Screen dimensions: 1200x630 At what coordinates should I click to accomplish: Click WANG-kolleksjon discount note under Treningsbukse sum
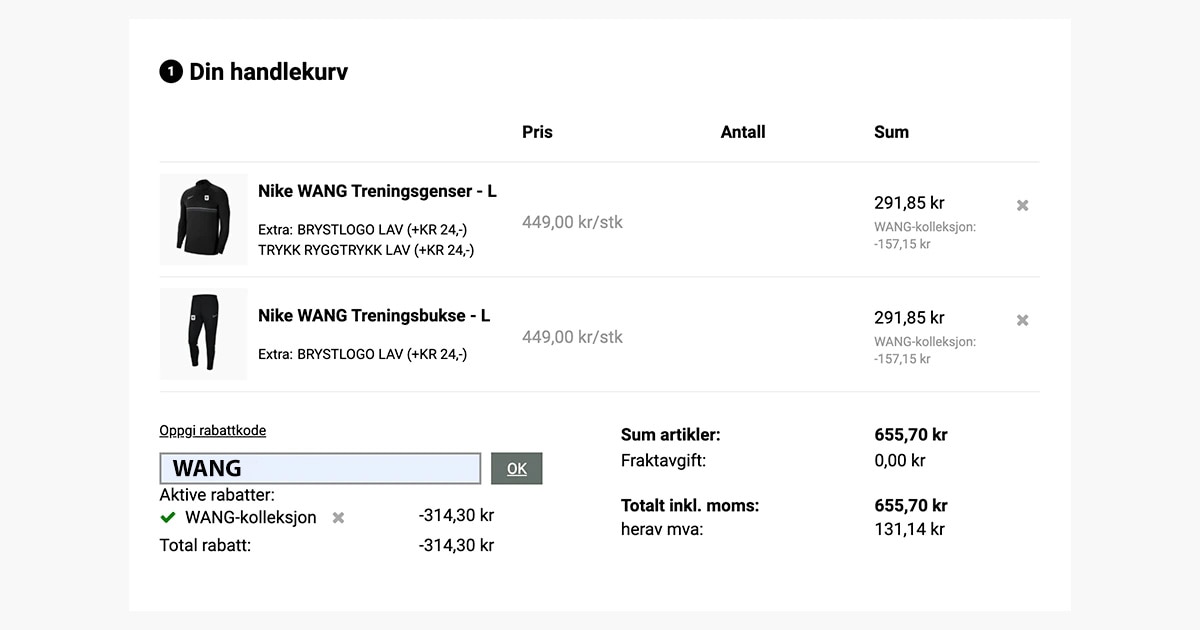click(925, 350)
